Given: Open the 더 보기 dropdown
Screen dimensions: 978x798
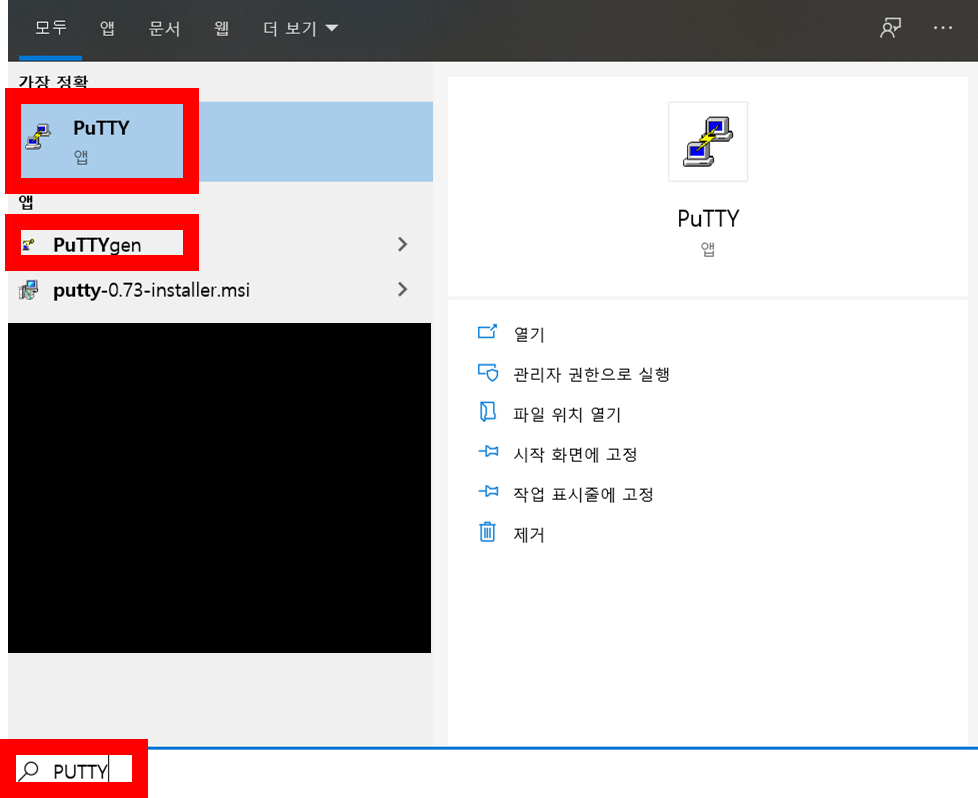Looking at the screenshot, I should click(300, 28).
